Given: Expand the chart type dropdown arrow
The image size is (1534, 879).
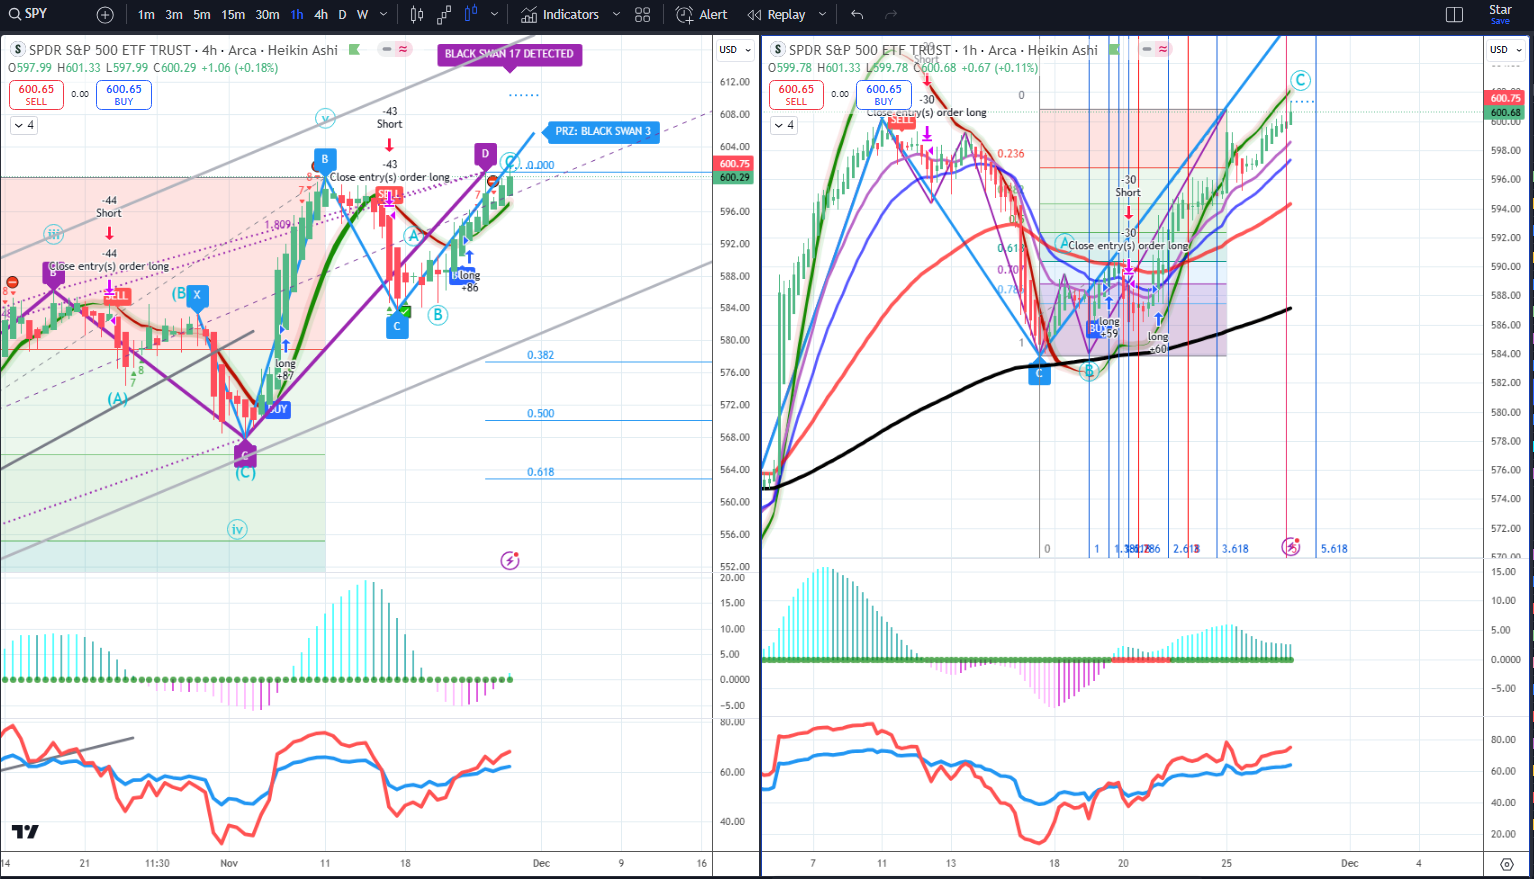Looking at the screenshot, I should click(495, 15).
